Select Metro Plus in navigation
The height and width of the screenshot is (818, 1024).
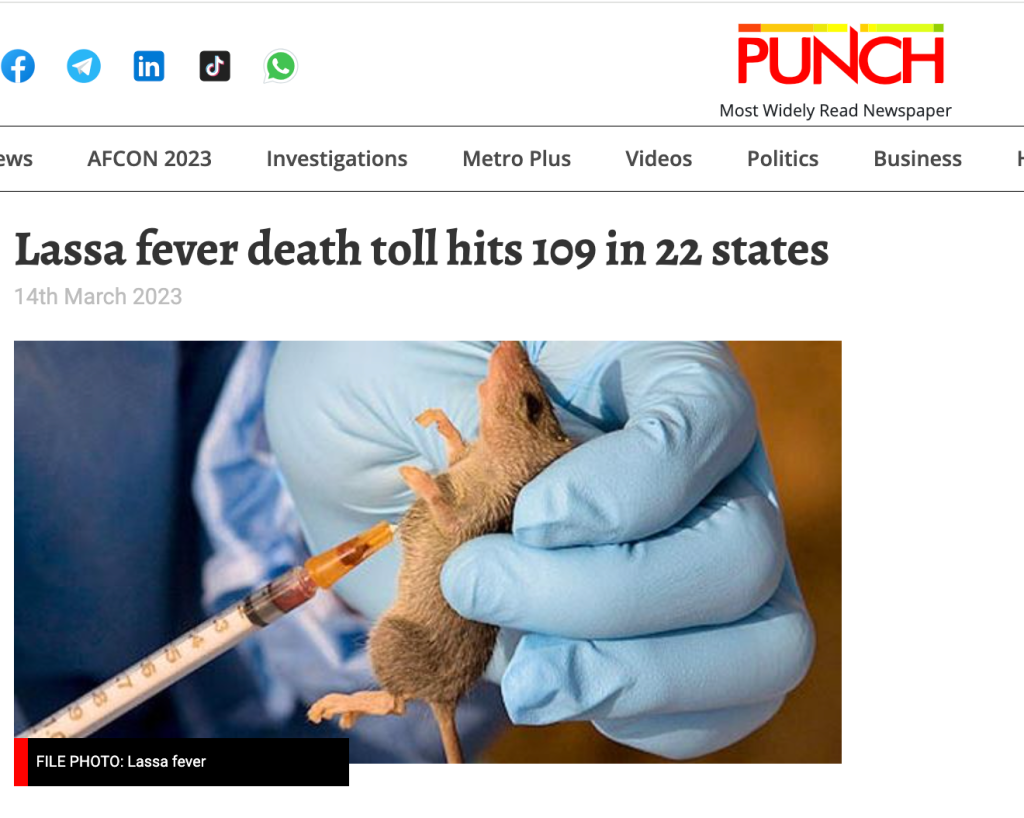(517, 159)
